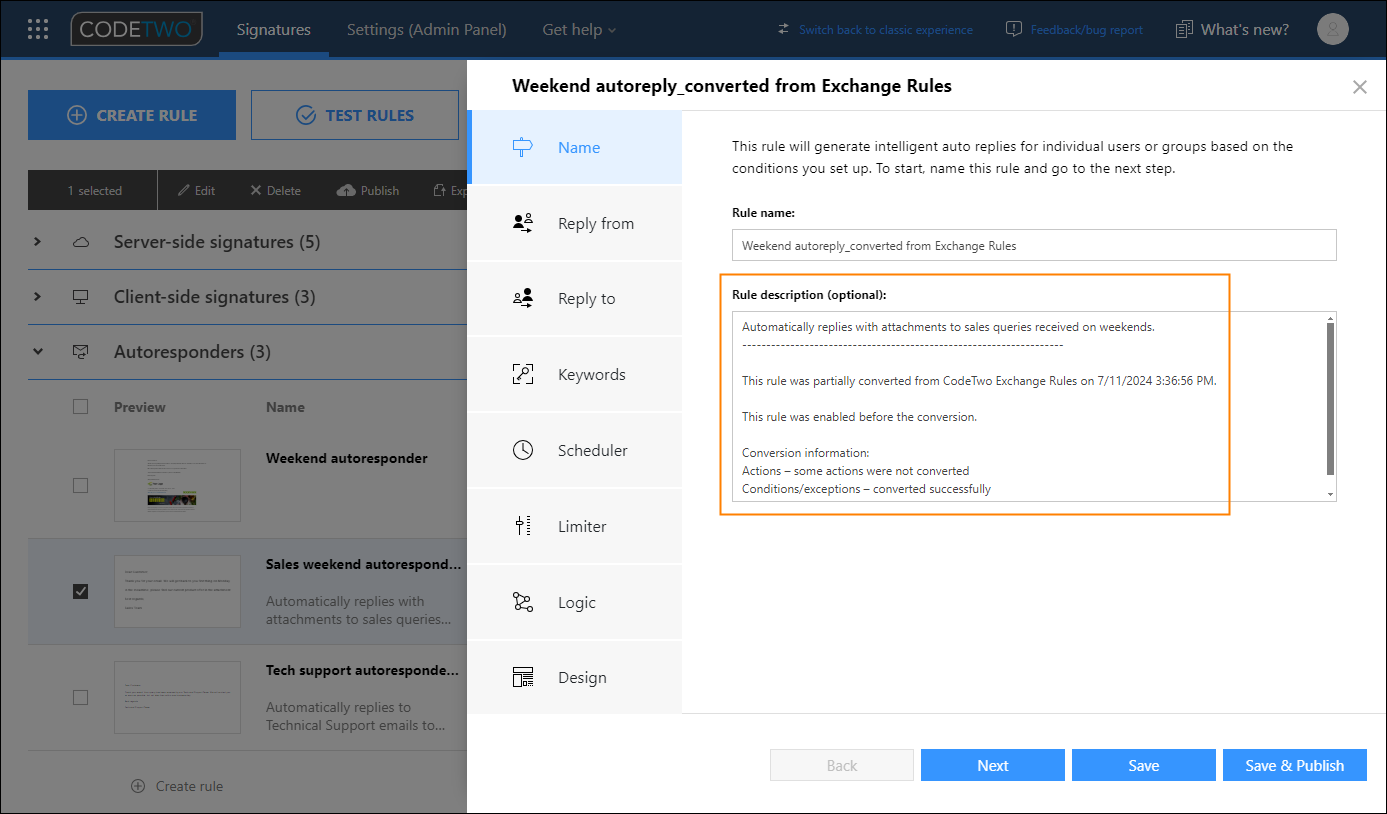Go to the Keywords step

pos(575,374)
